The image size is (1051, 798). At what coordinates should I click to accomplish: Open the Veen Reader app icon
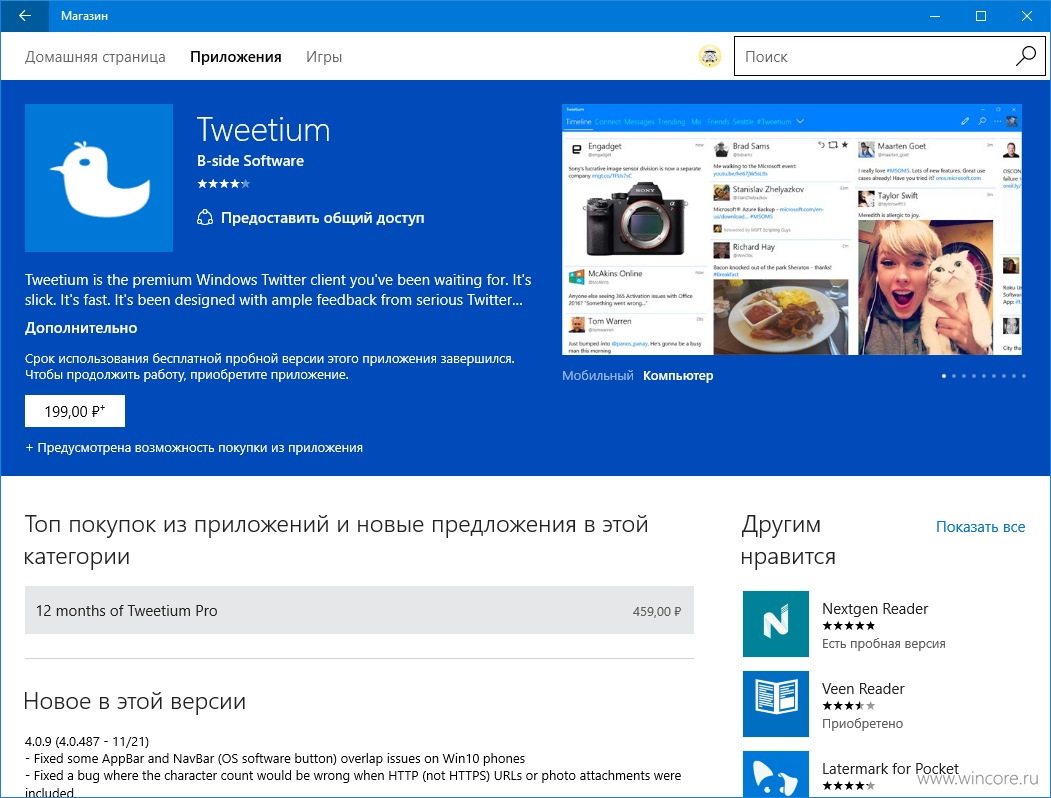776,704
